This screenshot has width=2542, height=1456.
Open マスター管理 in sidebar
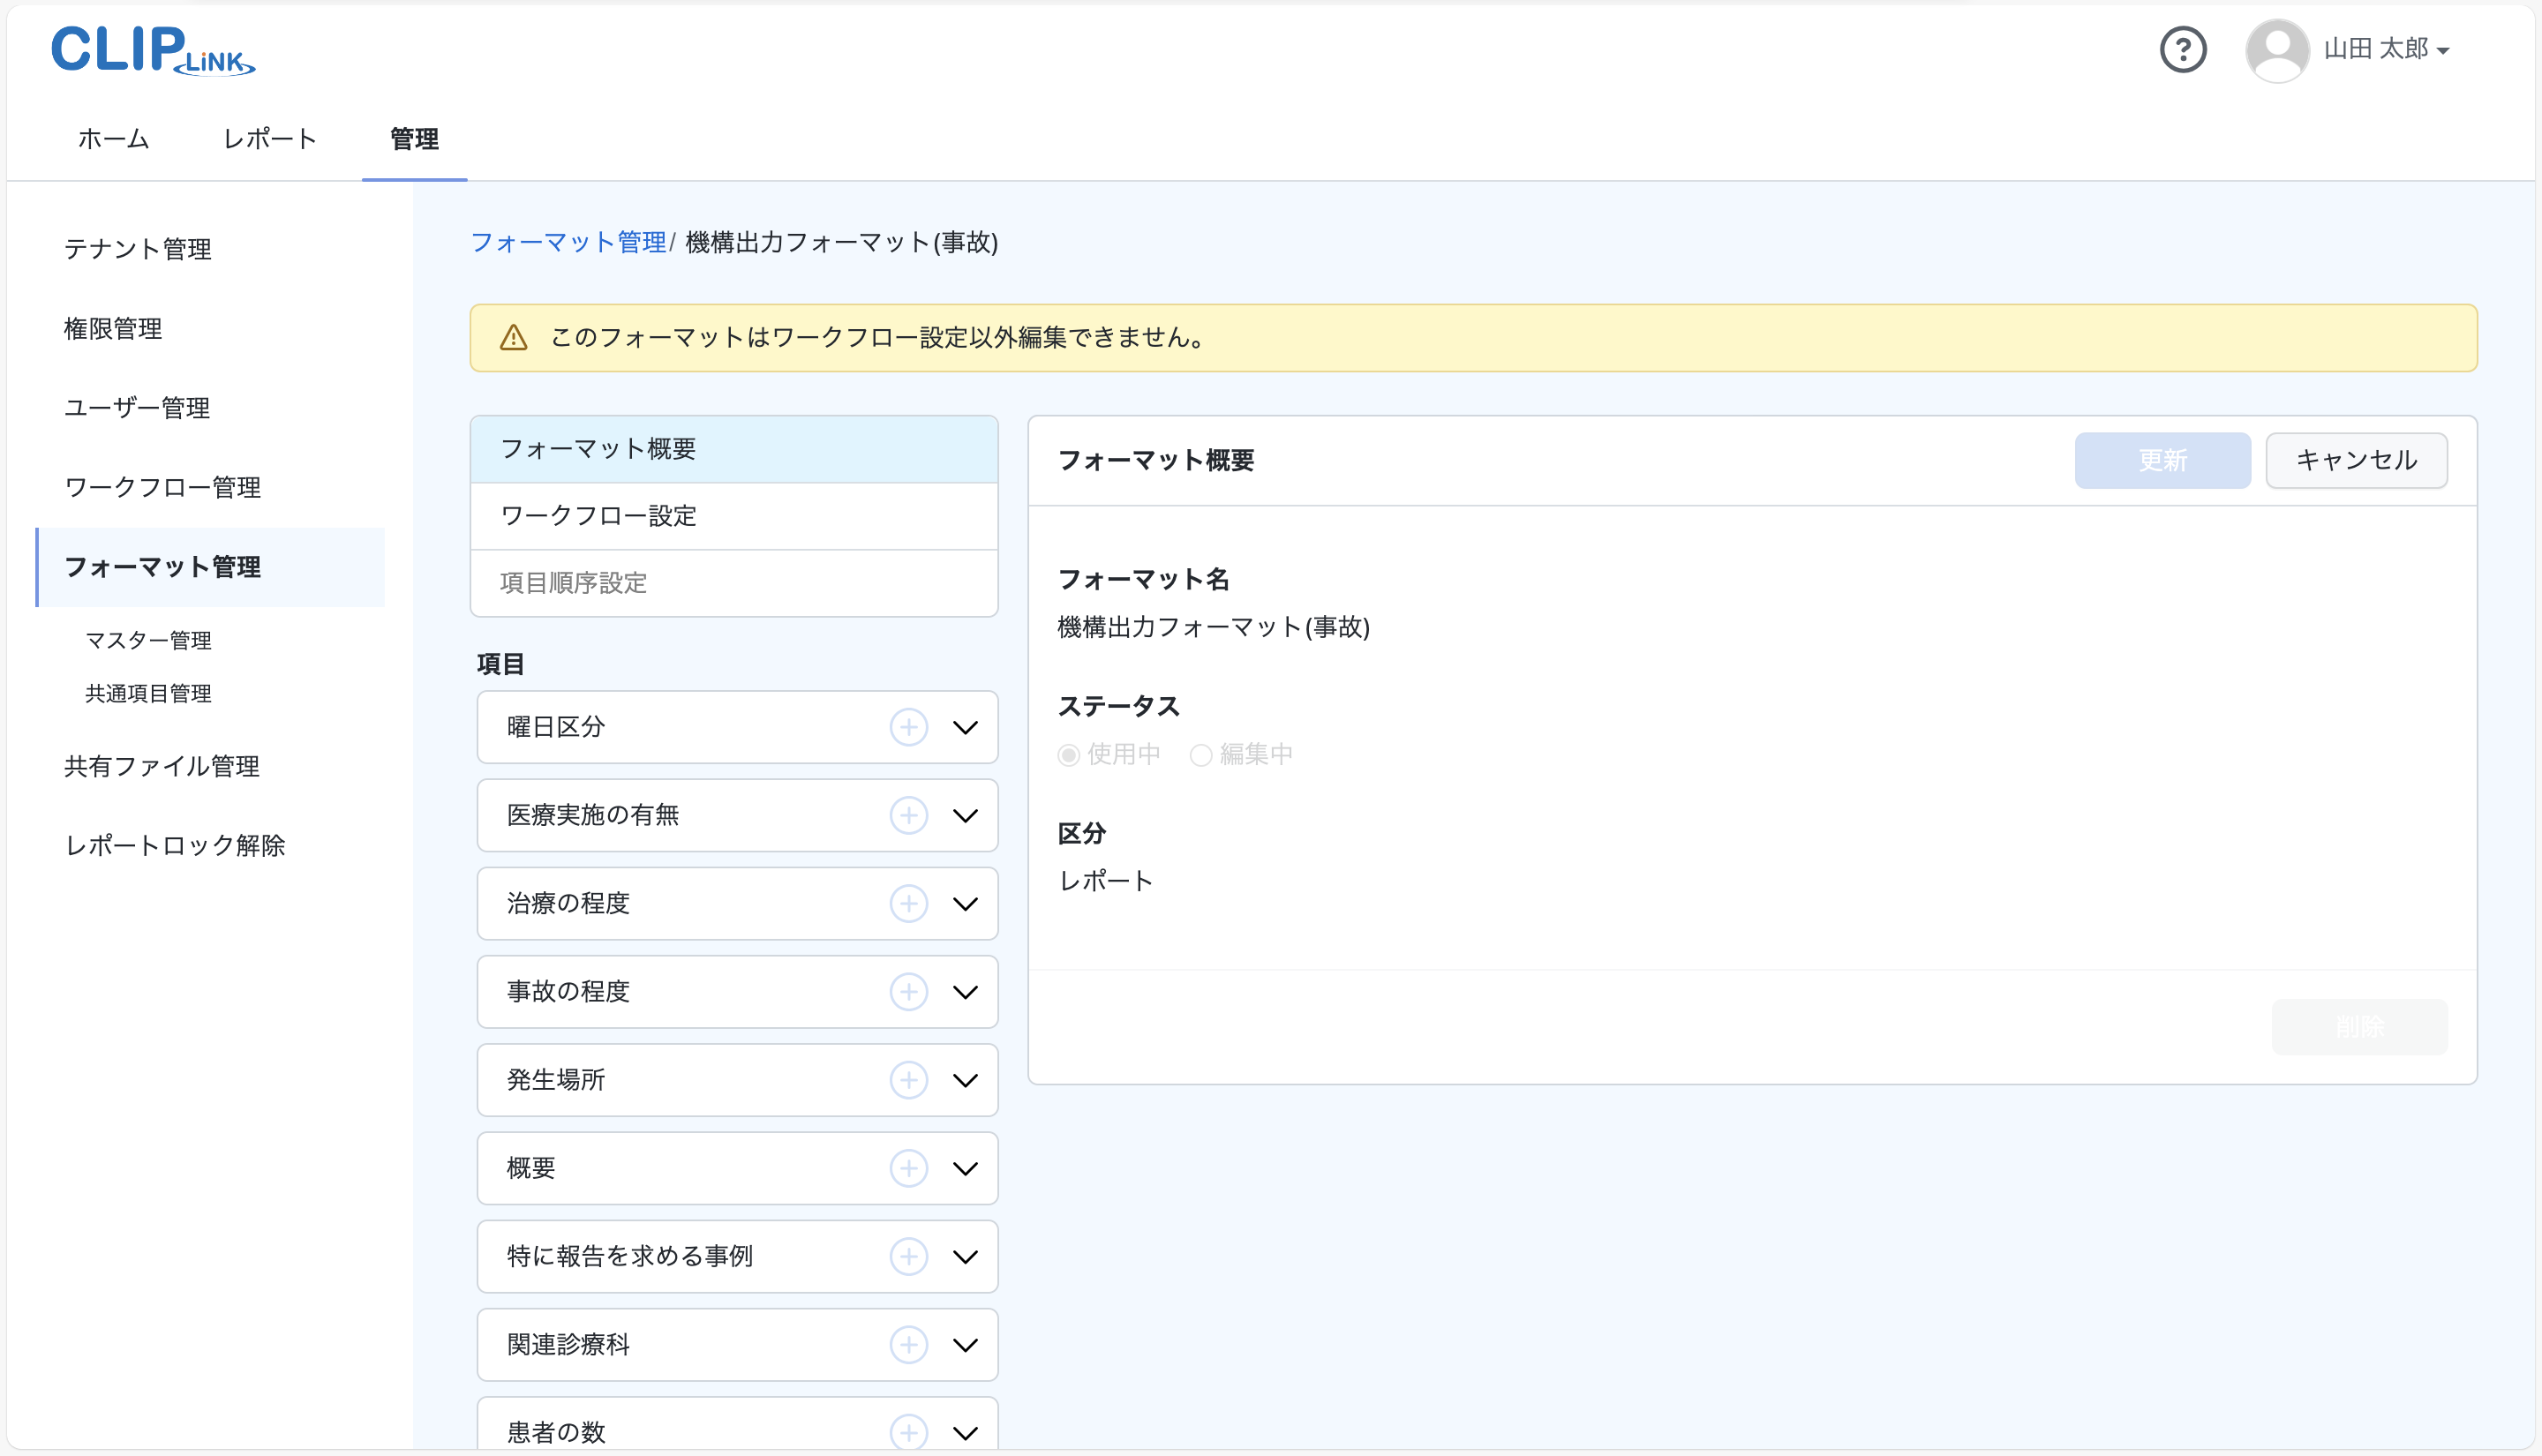point(148,640)
